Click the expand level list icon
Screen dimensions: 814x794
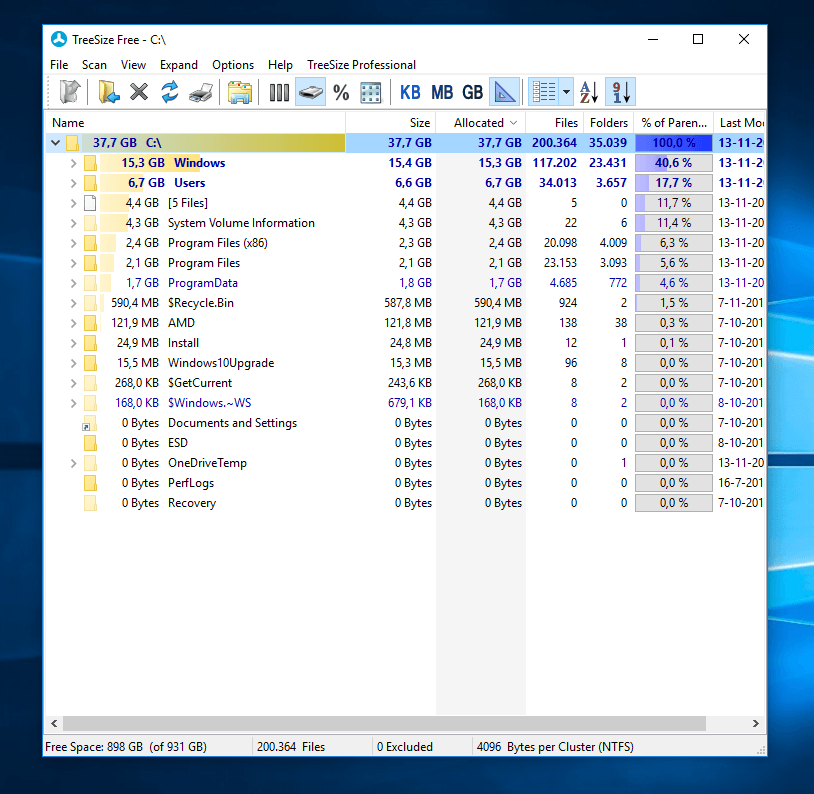click(x=544, y=92)
